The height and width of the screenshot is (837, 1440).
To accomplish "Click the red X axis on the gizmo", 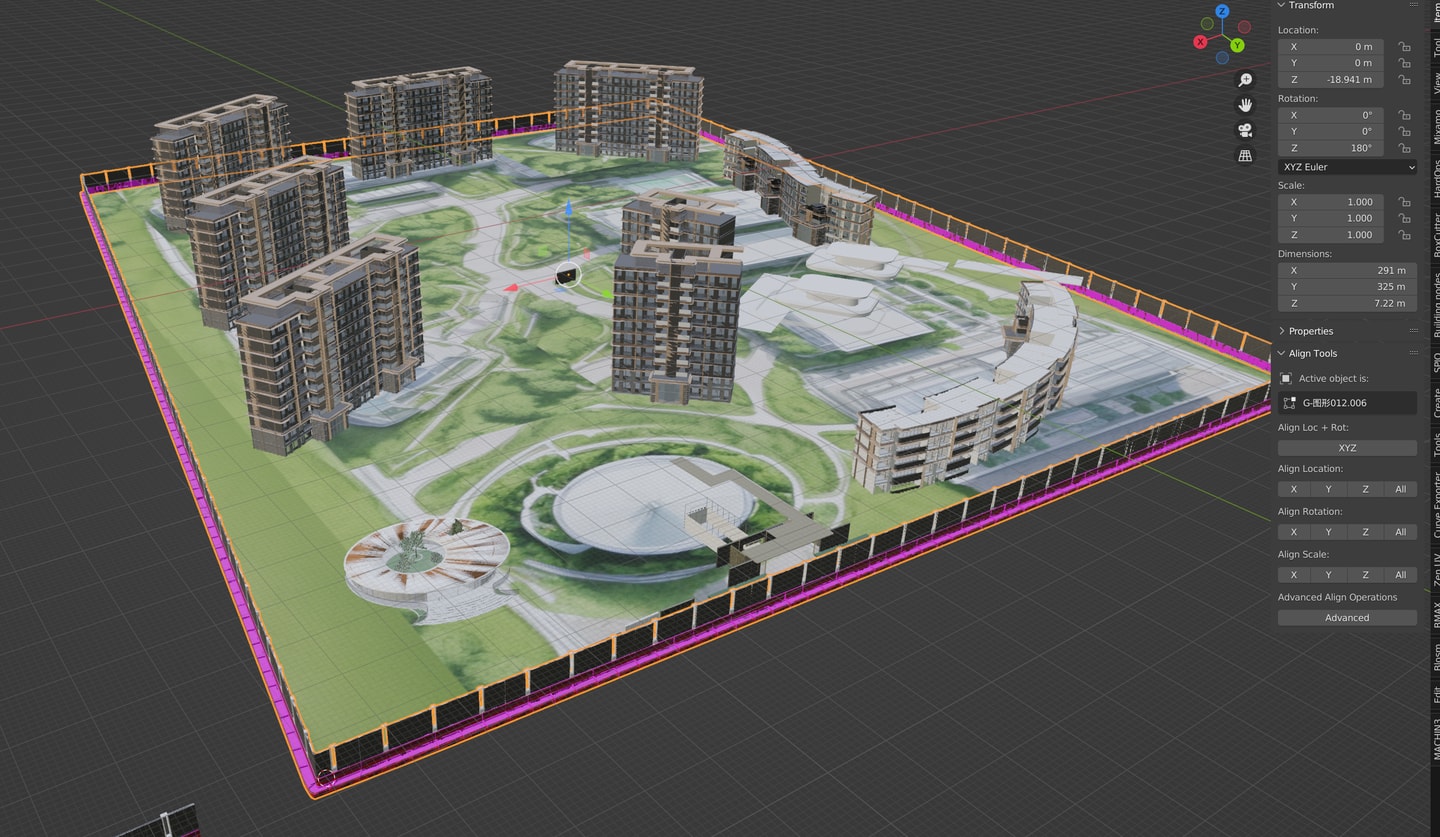I will pyautogui.click(x=1200, y=42).
